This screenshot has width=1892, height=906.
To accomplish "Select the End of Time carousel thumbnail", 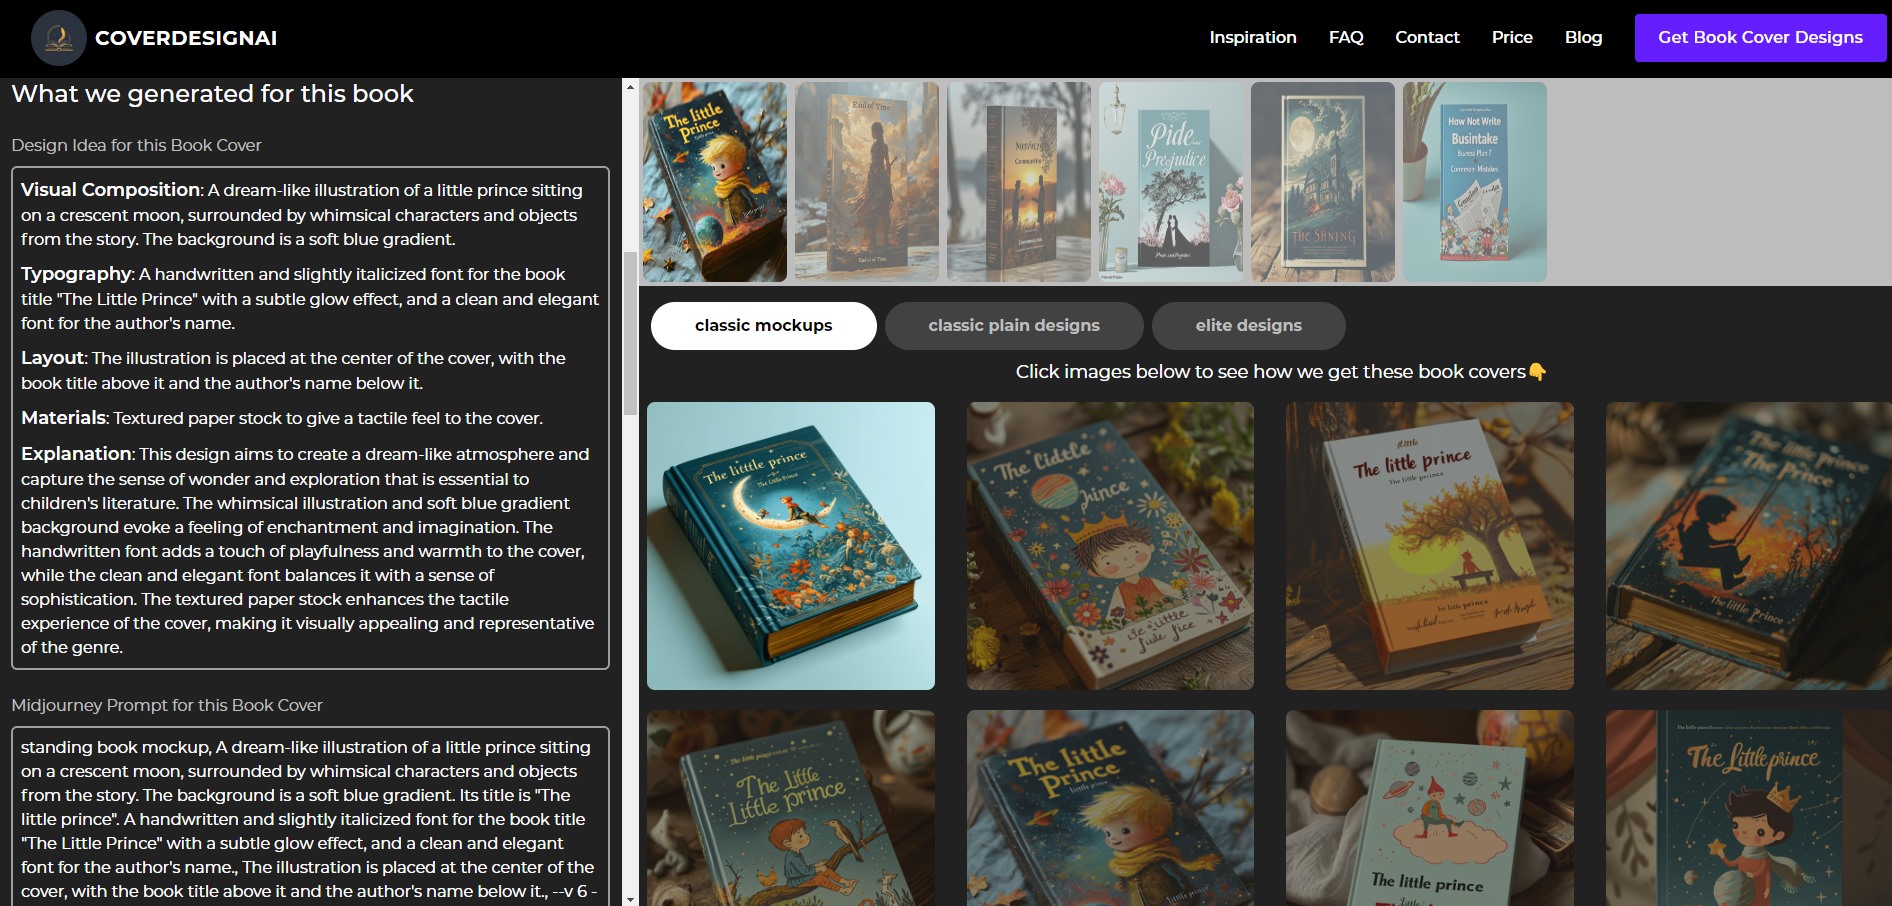I will [x=867, y=182].
